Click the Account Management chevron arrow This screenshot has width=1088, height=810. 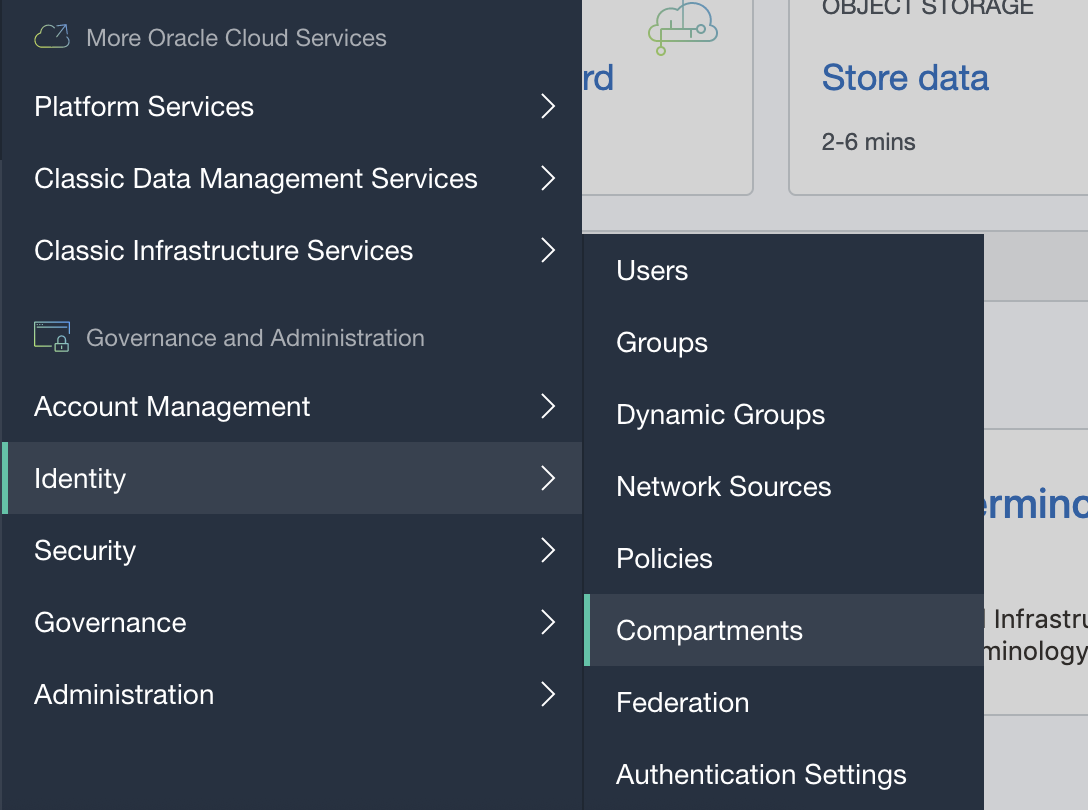(x=547, y=406)
